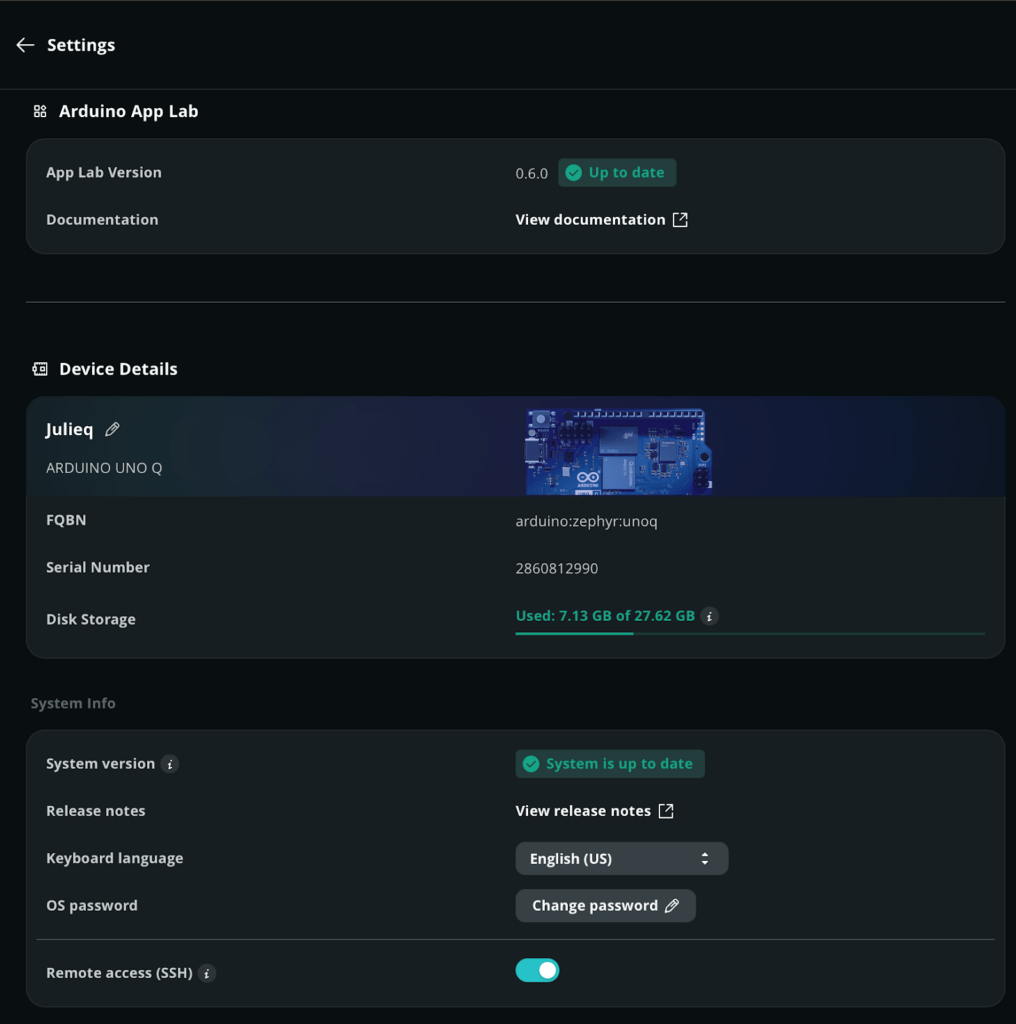
Task: Open the View documentation link
Action: [x=590, y=220]
